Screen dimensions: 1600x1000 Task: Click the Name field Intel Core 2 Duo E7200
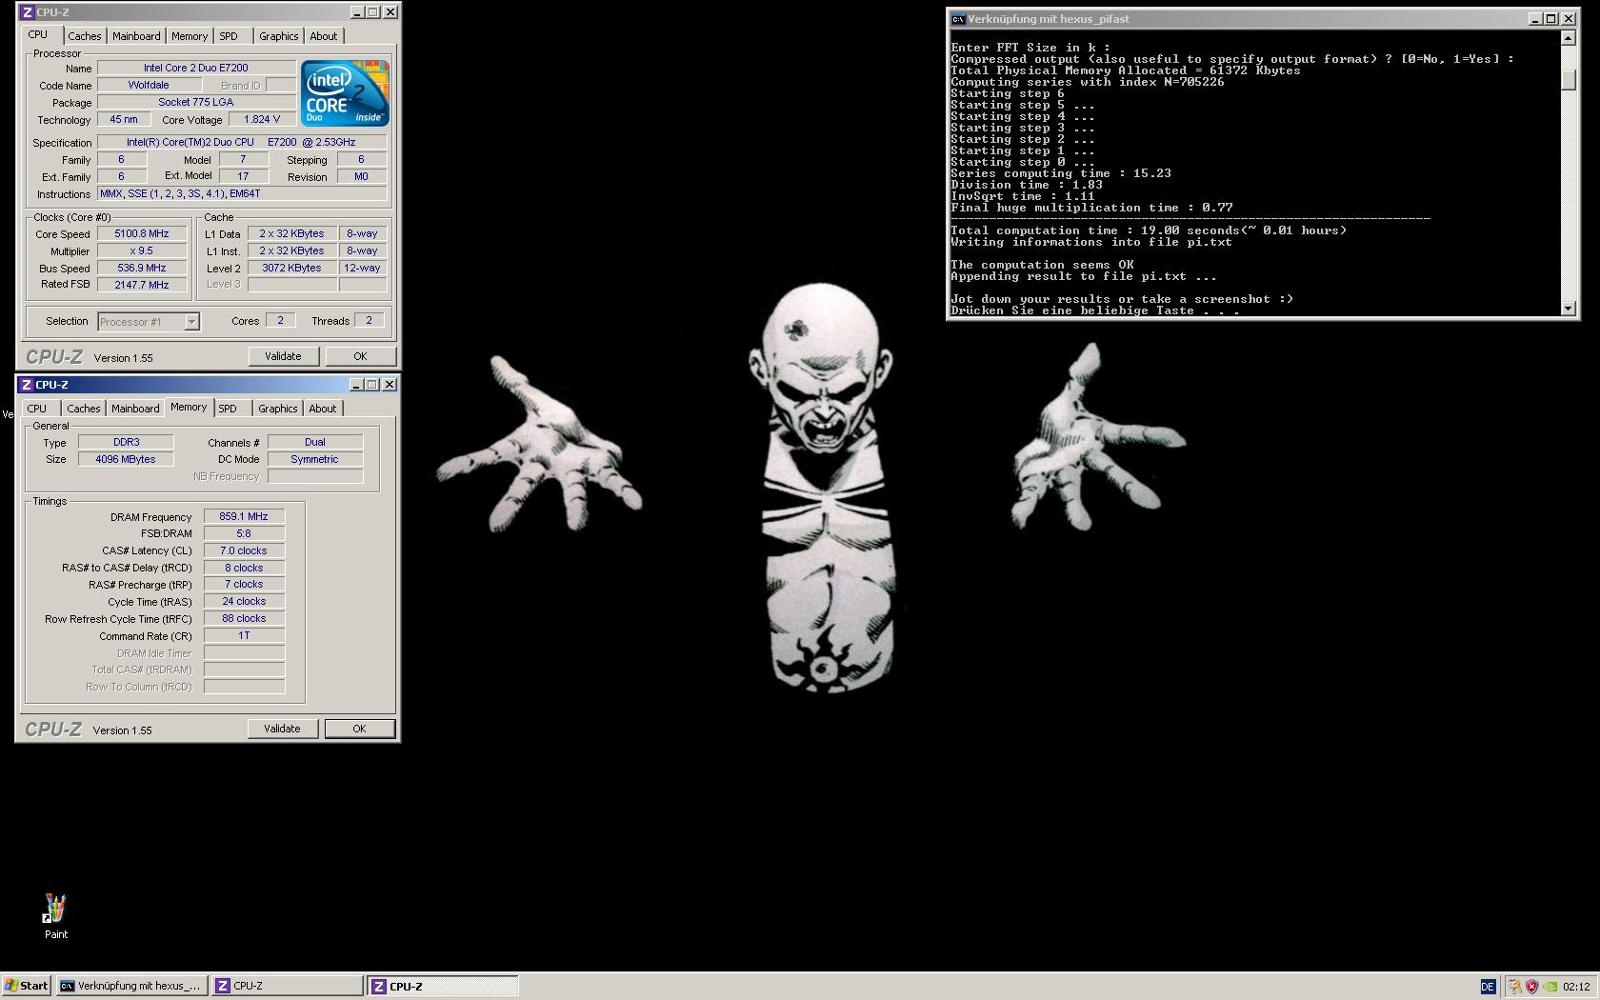point(196,68)
